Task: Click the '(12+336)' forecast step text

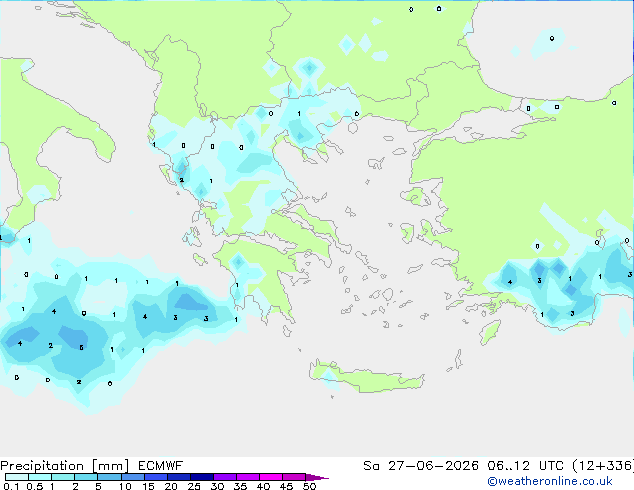Action: click(x=603, y=466)
